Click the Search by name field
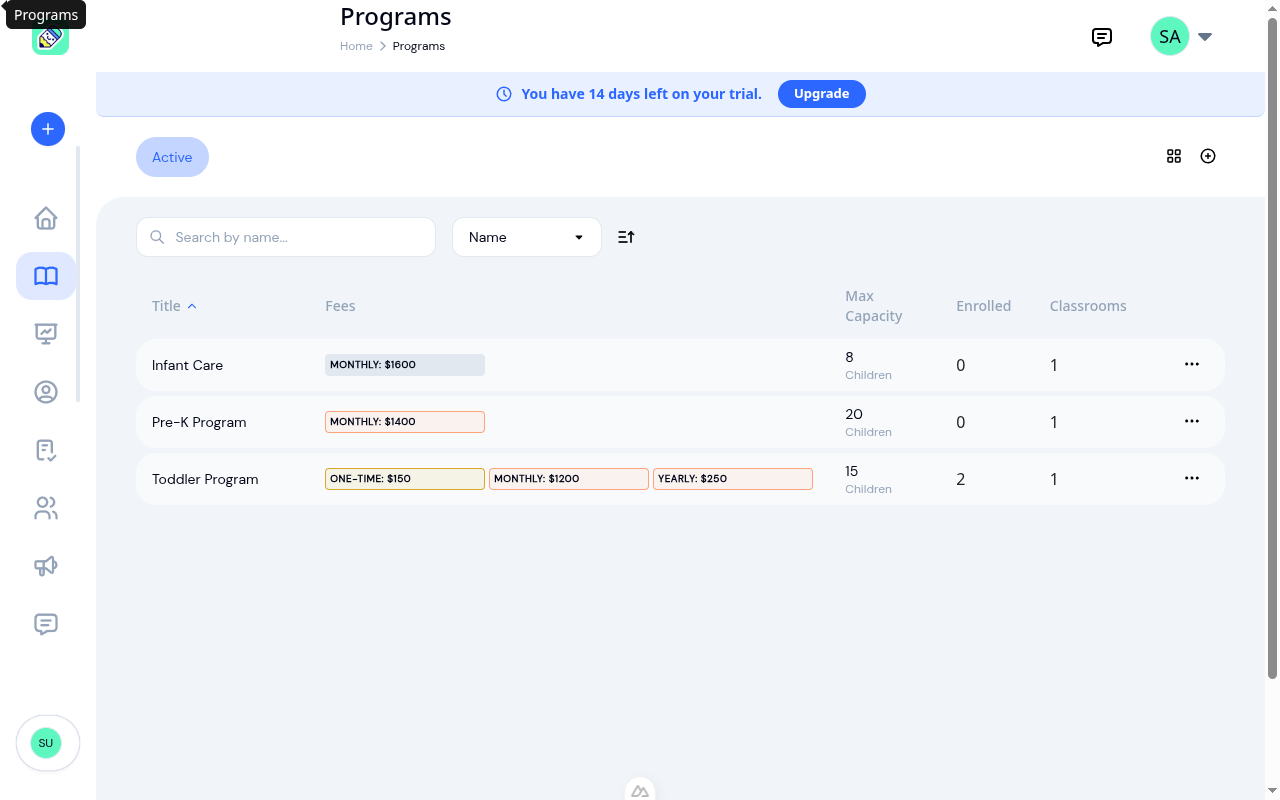1280x800 pixels. click(286, 237)
